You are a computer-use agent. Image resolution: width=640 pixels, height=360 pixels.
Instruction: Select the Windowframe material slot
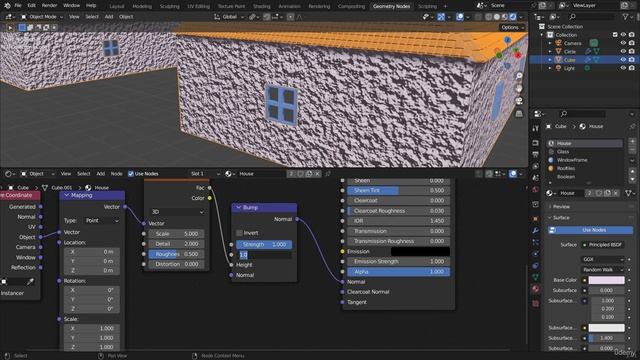[584, 160]
